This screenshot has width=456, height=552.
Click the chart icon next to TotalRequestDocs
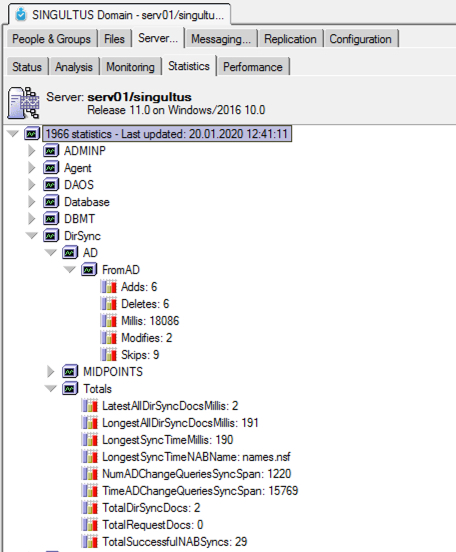90,525
